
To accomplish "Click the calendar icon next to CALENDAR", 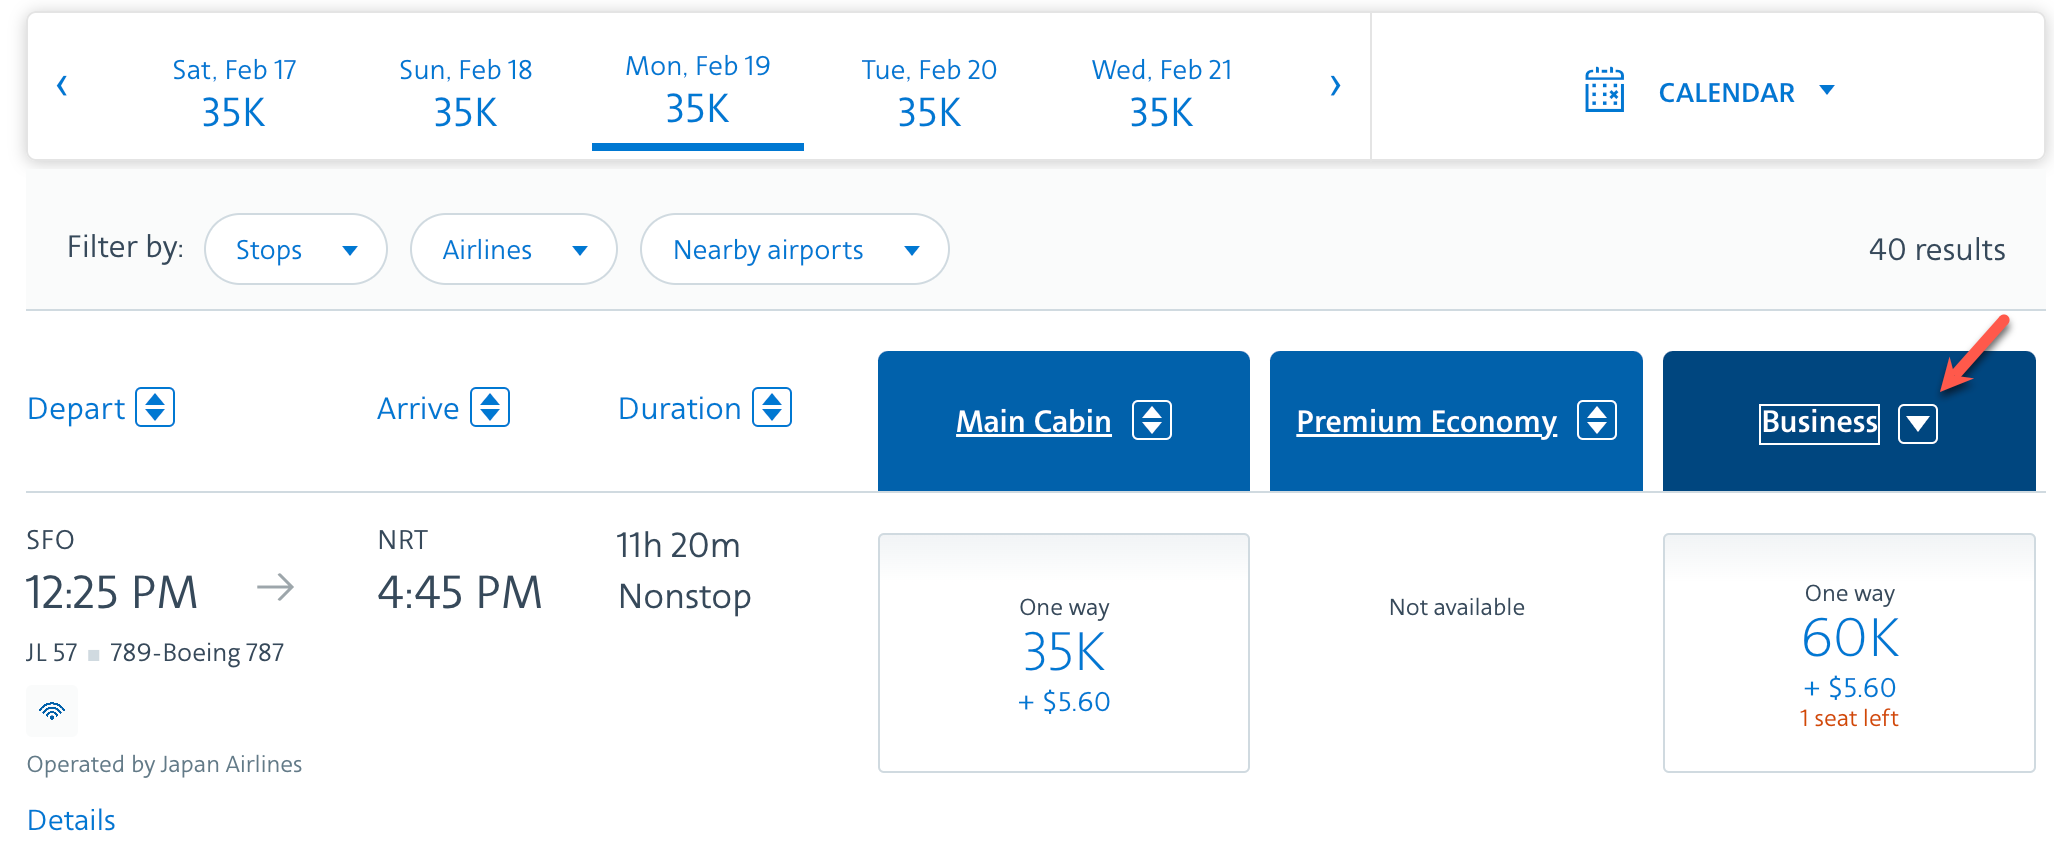I will [x=1605, y=90].
